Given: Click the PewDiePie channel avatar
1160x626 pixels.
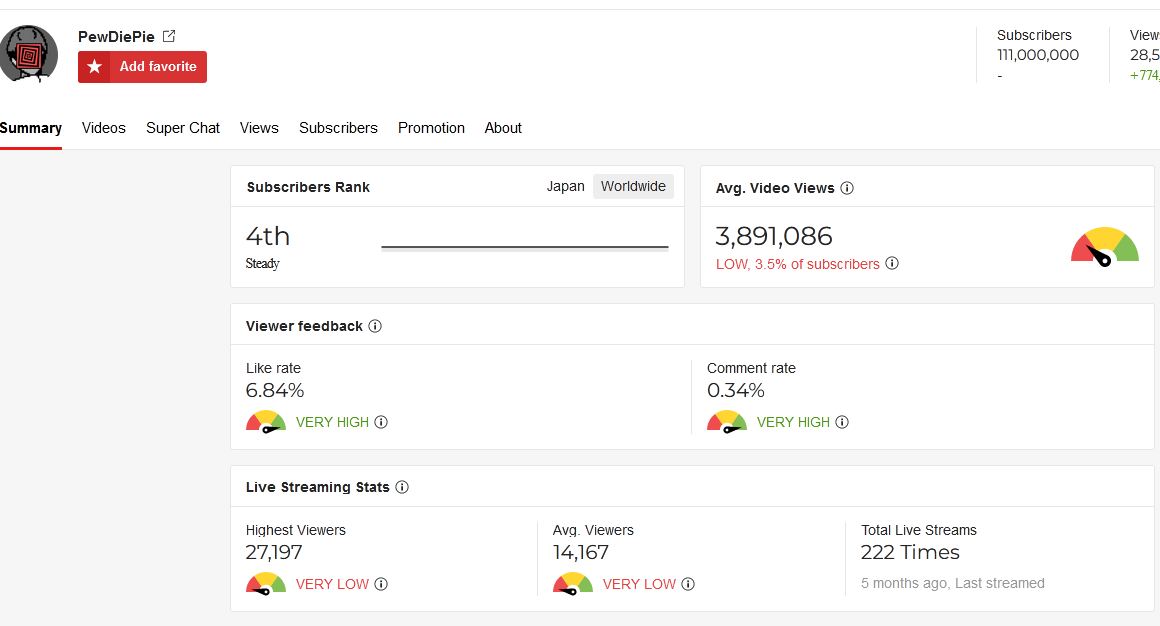Looking at the screenshot, I should tap(29, 54).
